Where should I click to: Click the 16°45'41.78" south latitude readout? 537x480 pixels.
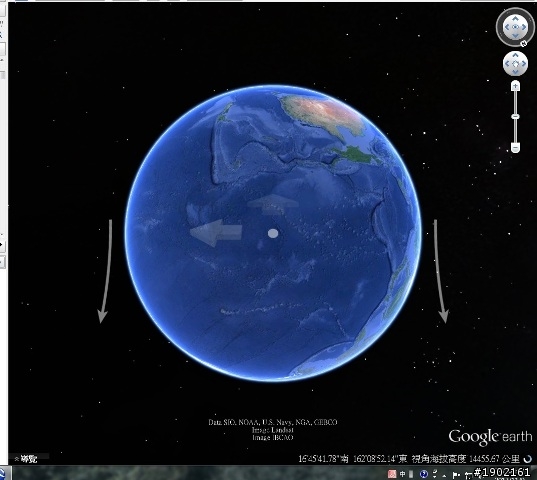(x=323, y=459)
